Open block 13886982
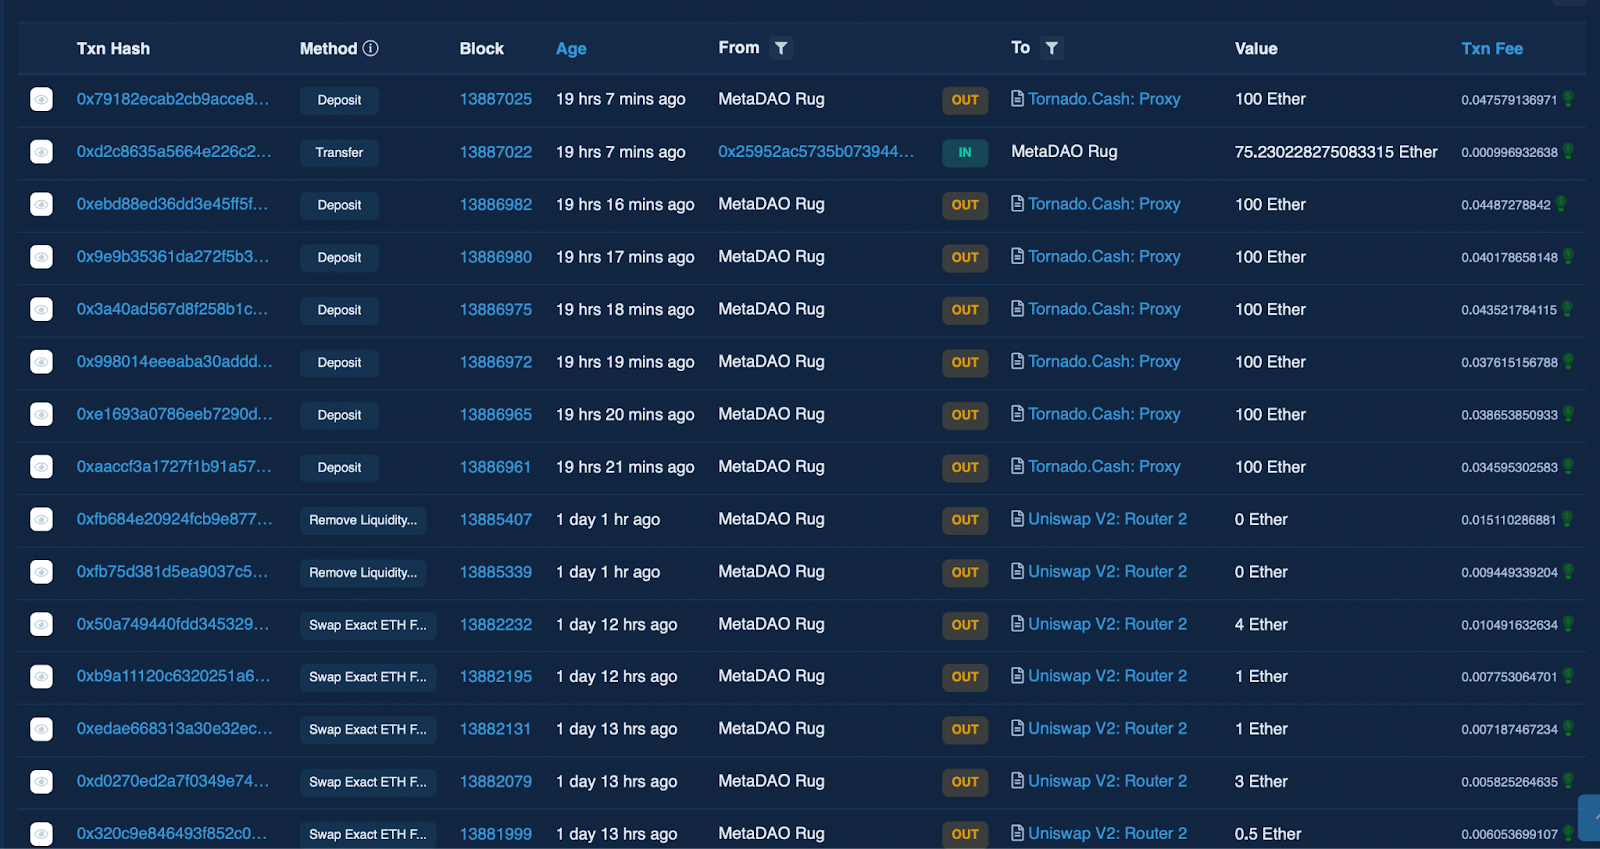The width and height of the screenshot is (1600, 849). pos(496,204)
